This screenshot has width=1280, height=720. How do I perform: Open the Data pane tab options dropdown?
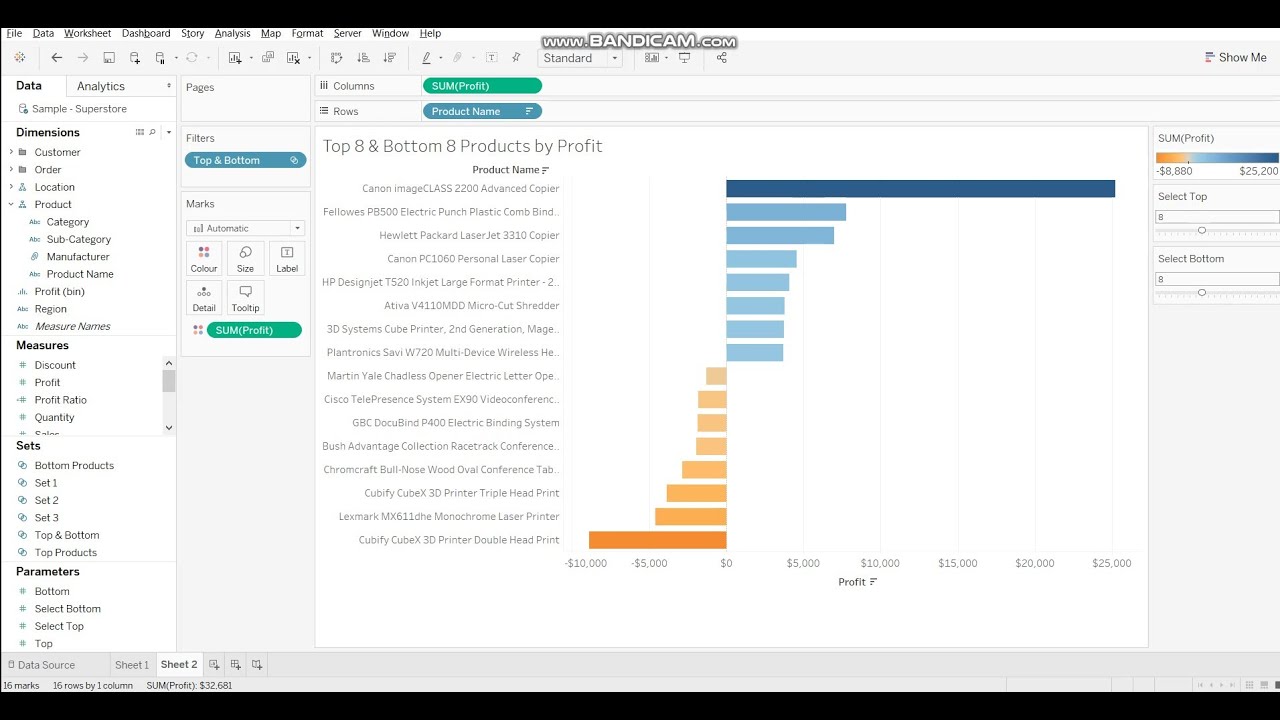click(x=168, y=86)
